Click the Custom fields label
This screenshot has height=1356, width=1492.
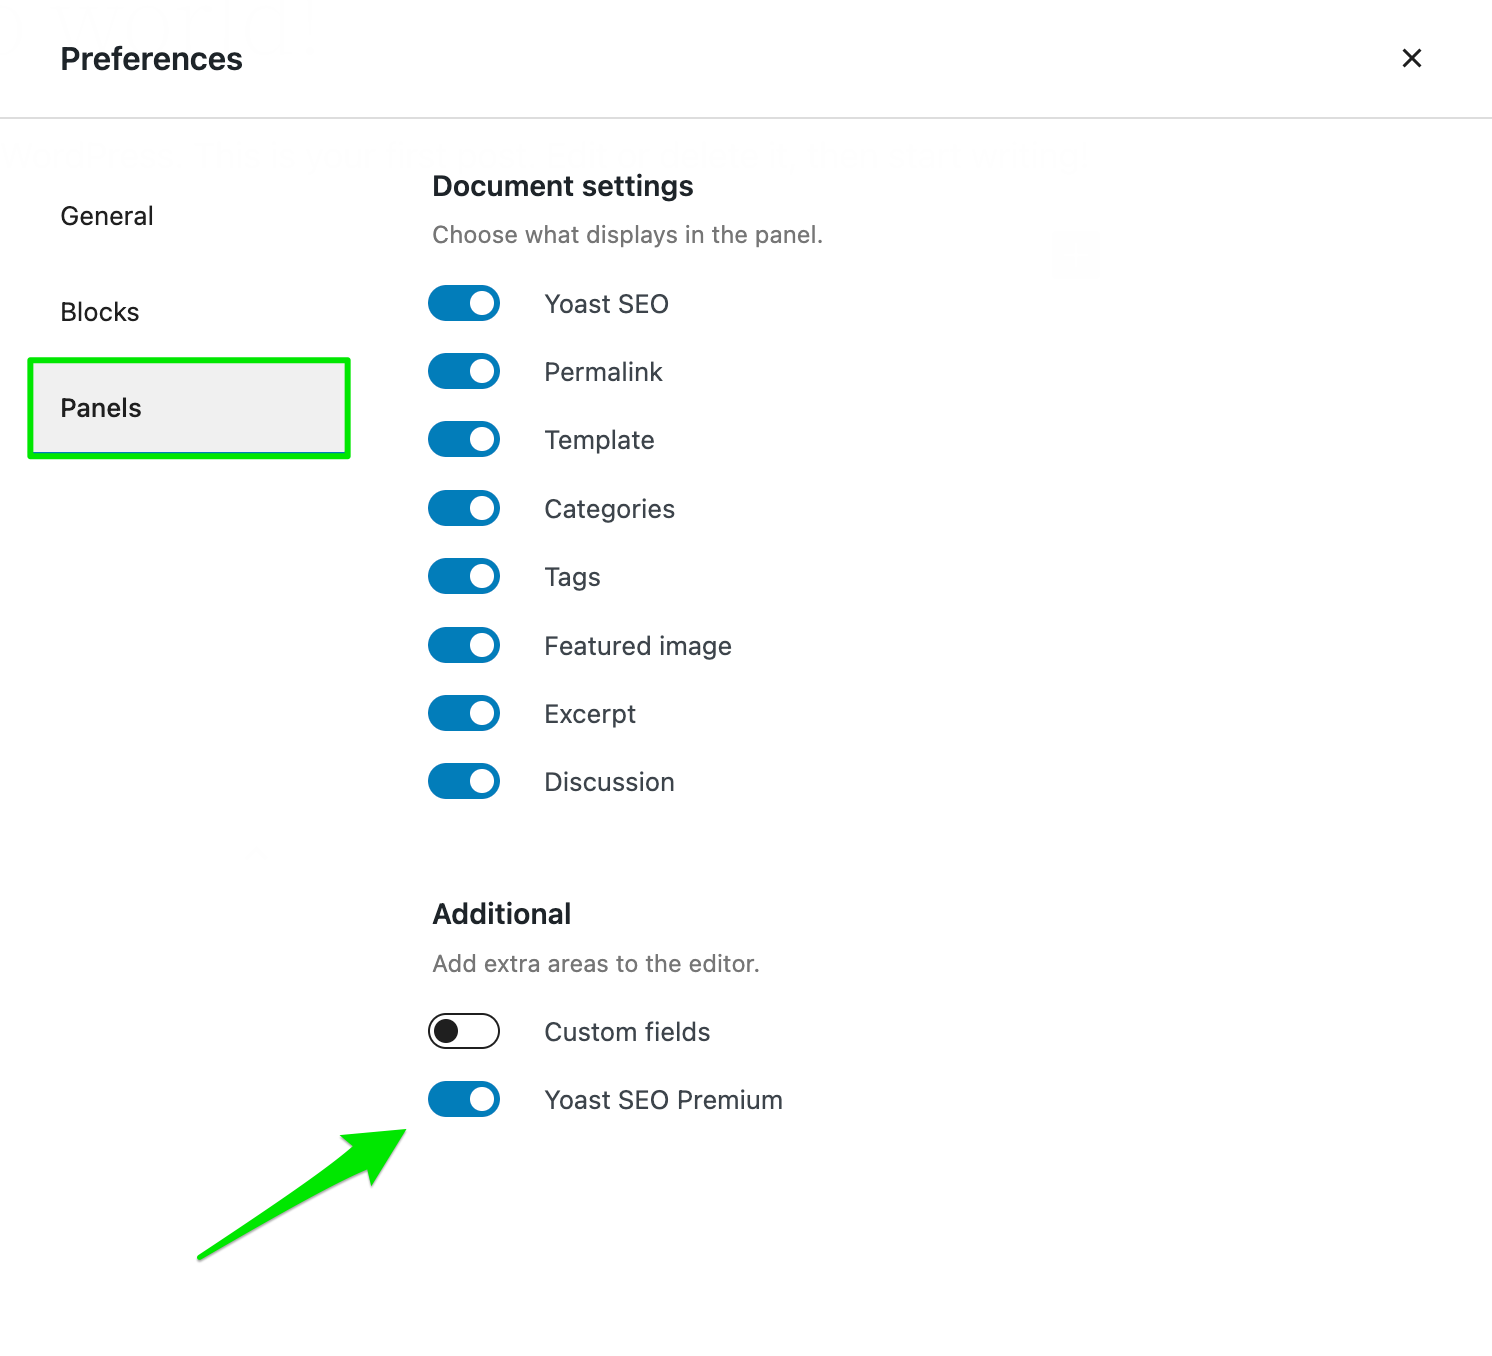tap(626, 1031)
